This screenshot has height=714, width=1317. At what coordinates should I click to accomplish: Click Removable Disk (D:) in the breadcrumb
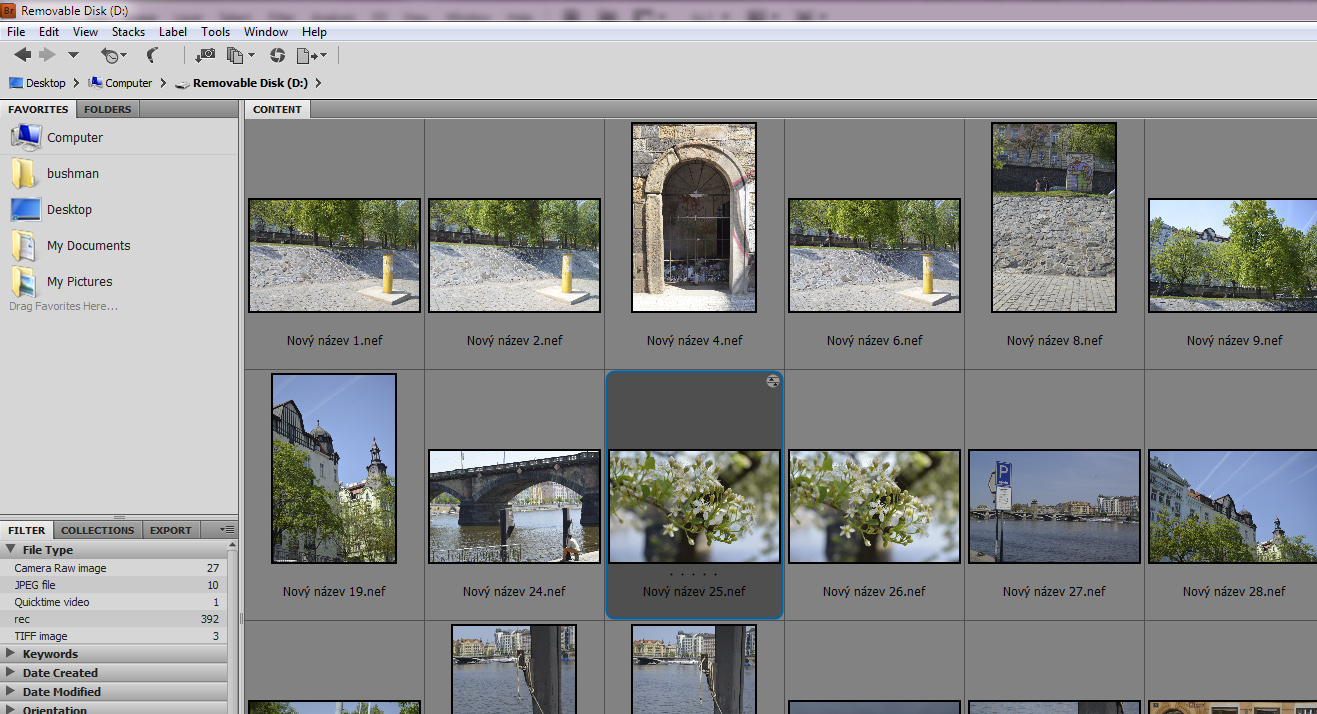click(x=250, y=83)
